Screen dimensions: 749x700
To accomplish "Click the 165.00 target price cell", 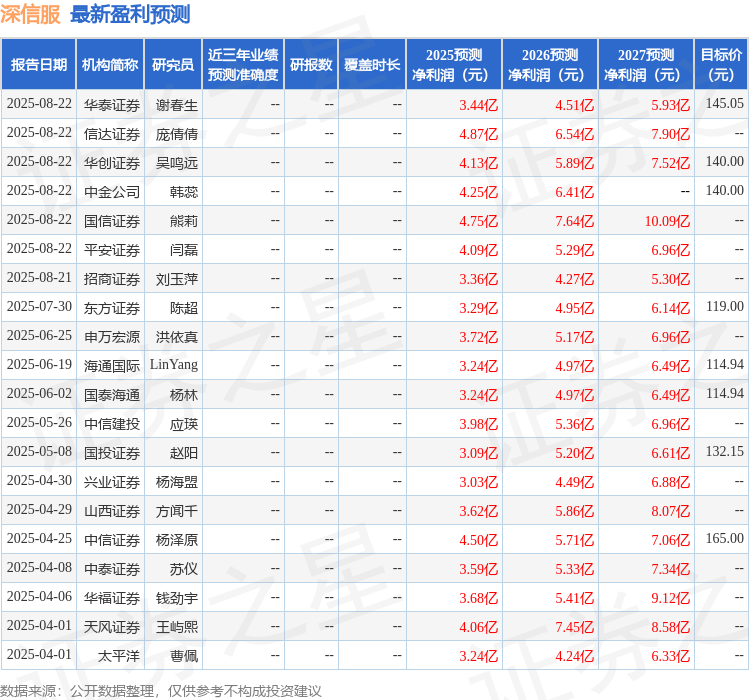I will pyautogui.click(x=724, y=539).
